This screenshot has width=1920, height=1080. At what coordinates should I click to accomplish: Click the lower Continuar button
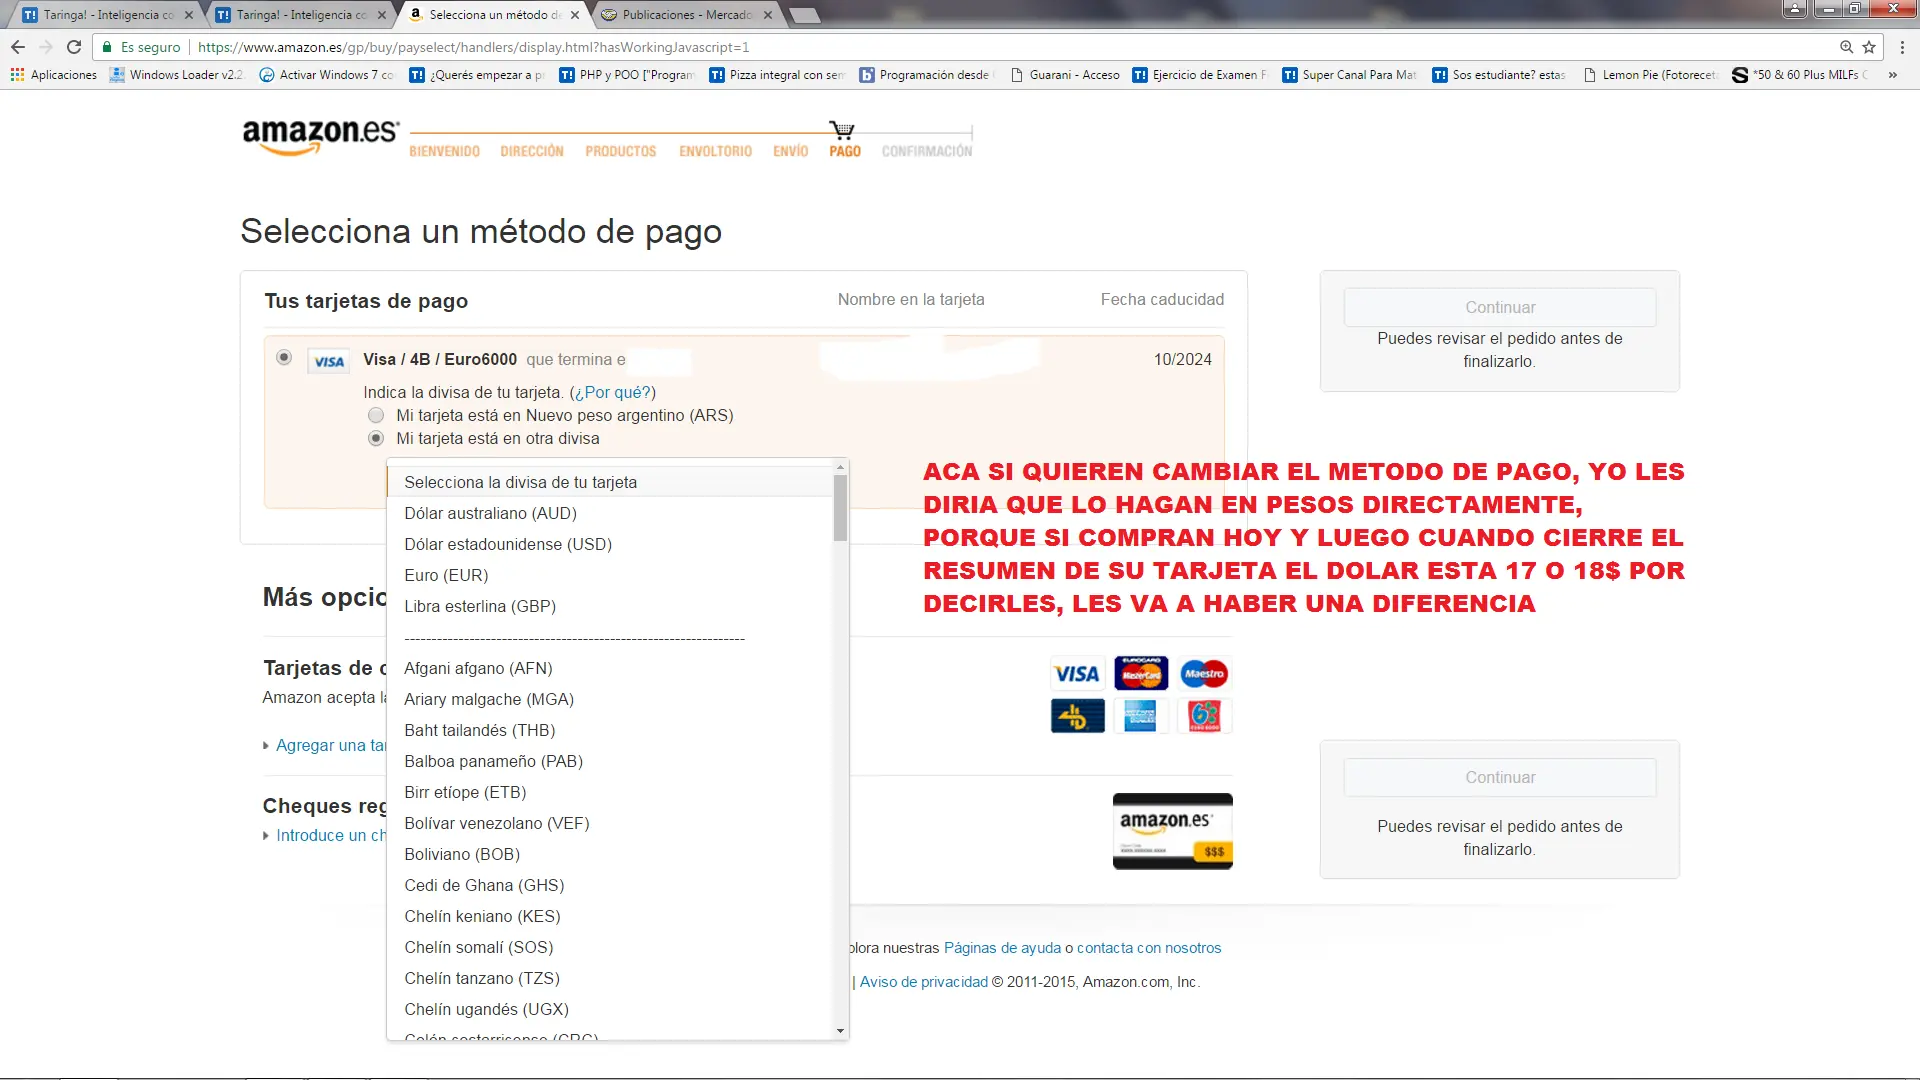pyautogui.click(x=1500, y=777)
